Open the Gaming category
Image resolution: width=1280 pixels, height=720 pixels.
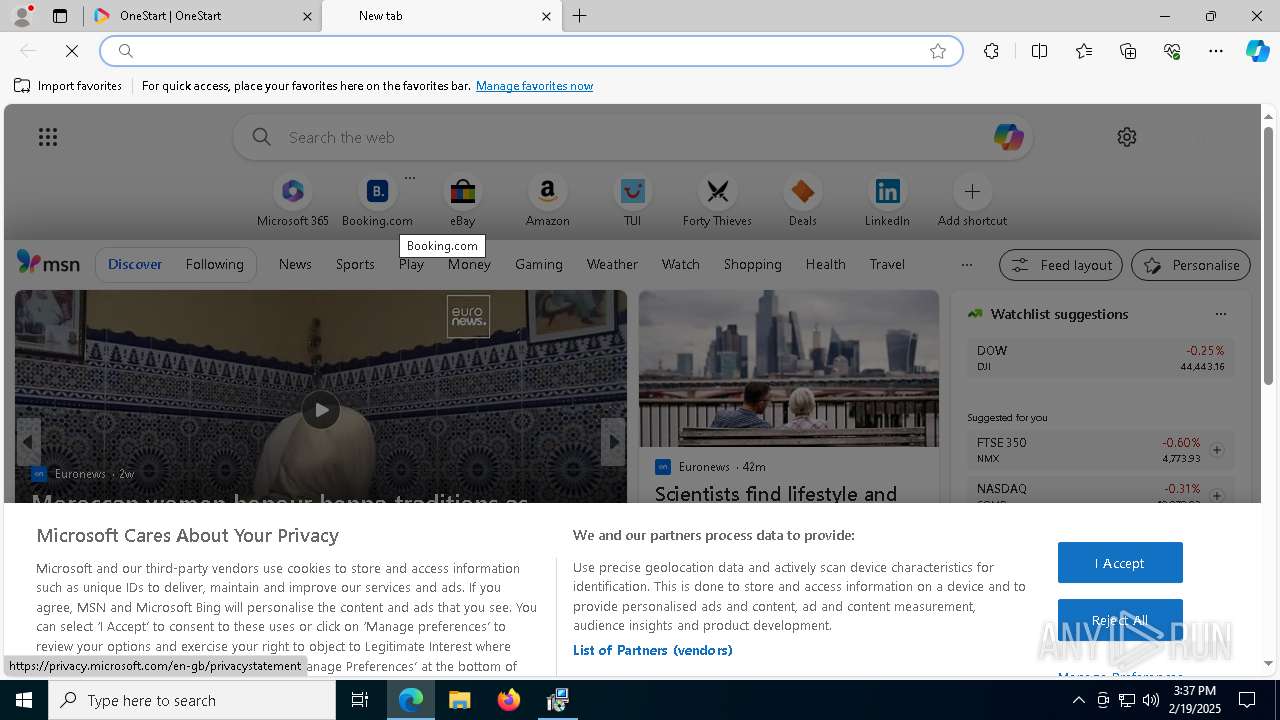(x=539, y=264)
